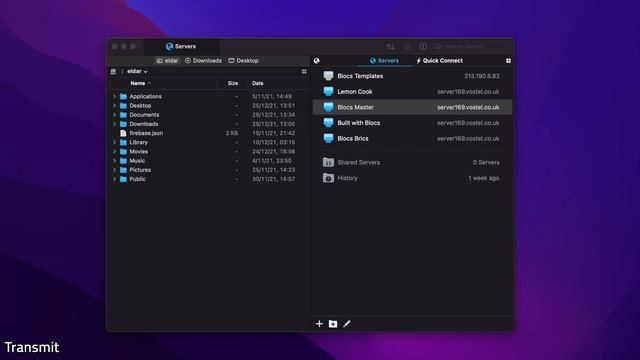Click the 213.190.6.82 address
This screenshot has width=640, height=360.
[x=482, y=76]
